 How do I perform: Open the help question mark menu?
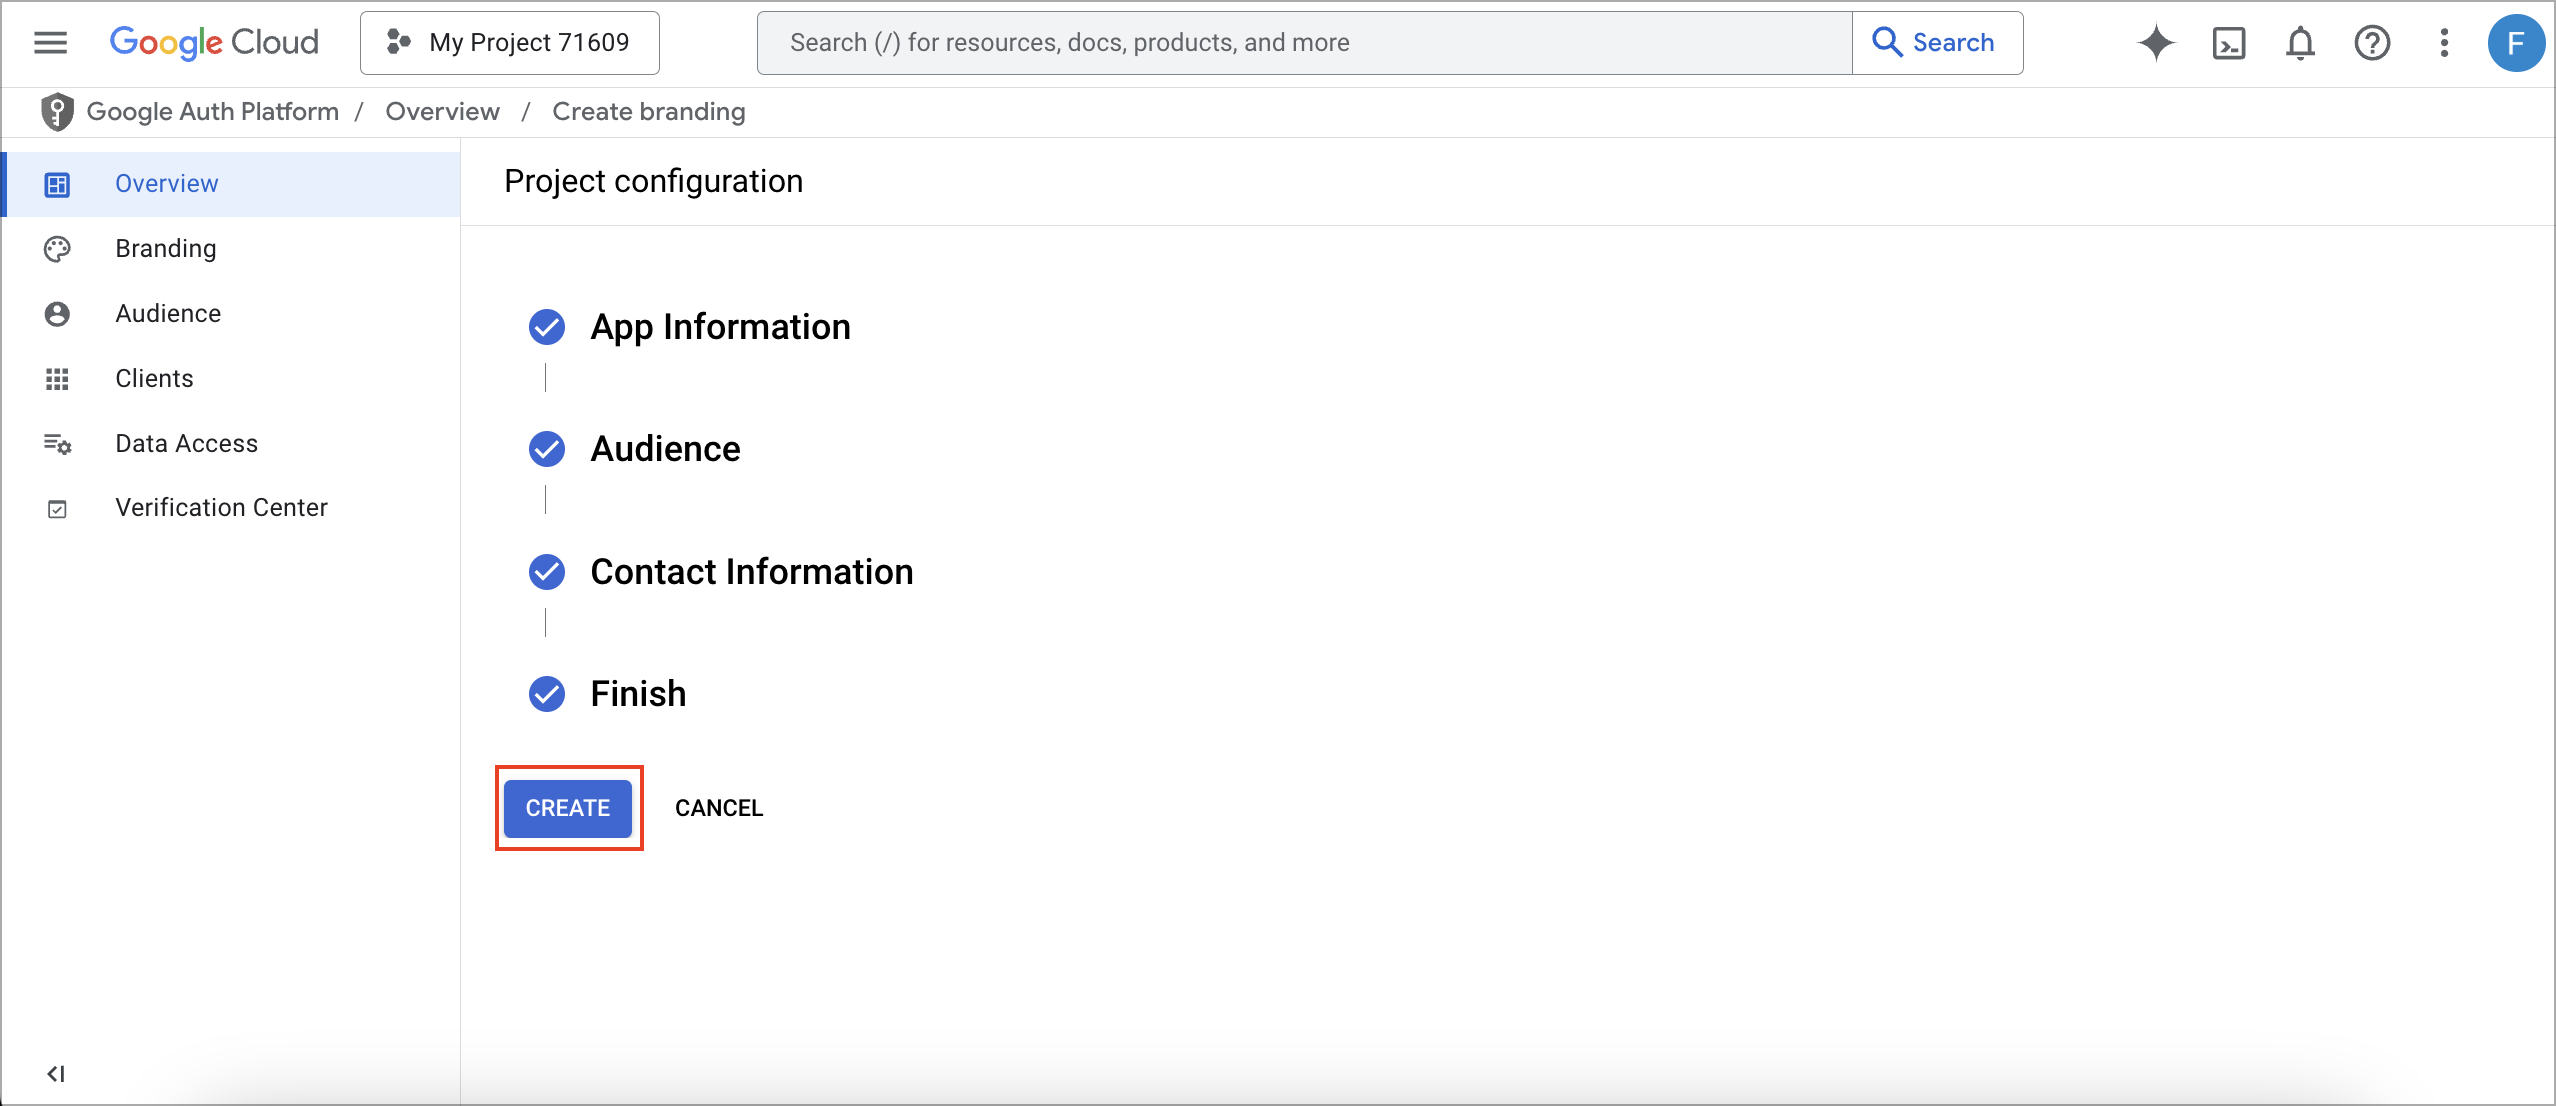point(2372,43)
